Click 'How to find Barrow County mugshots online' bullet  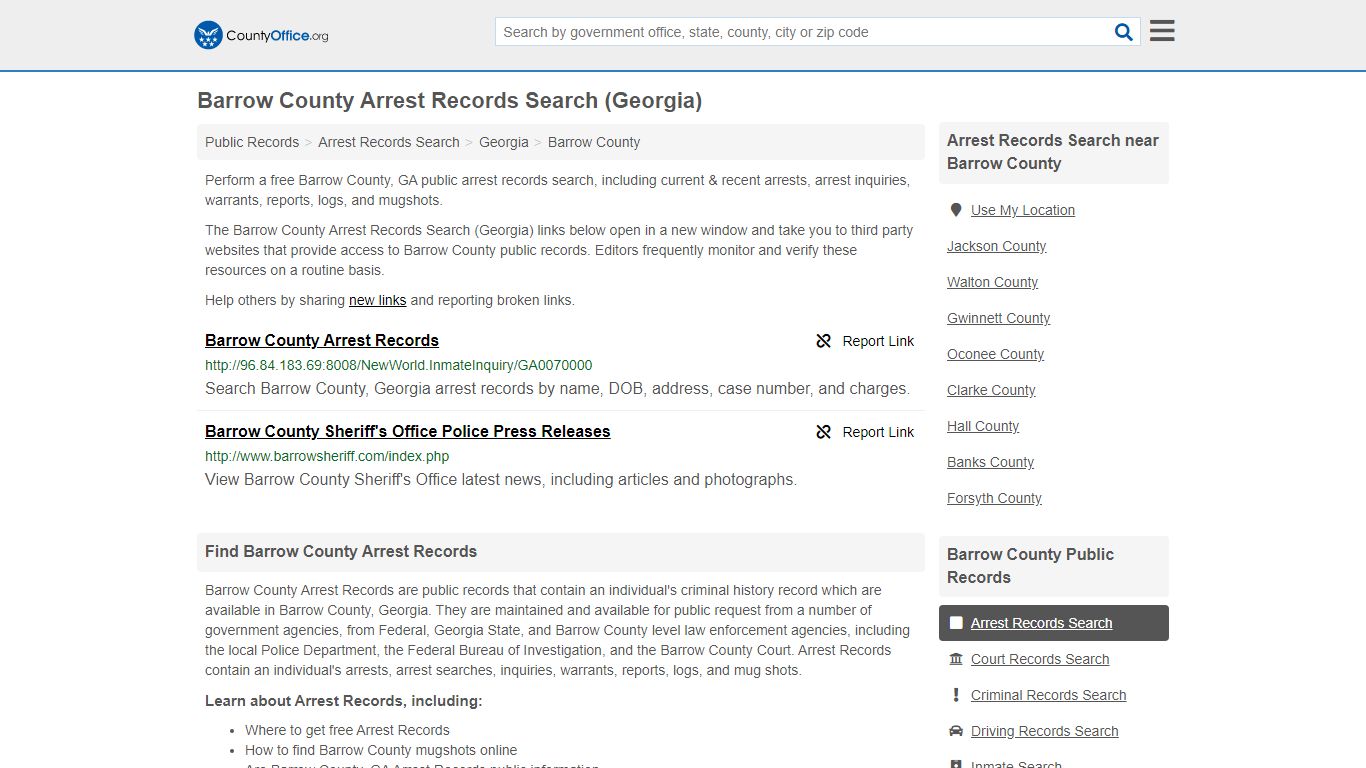click(381, 750)
